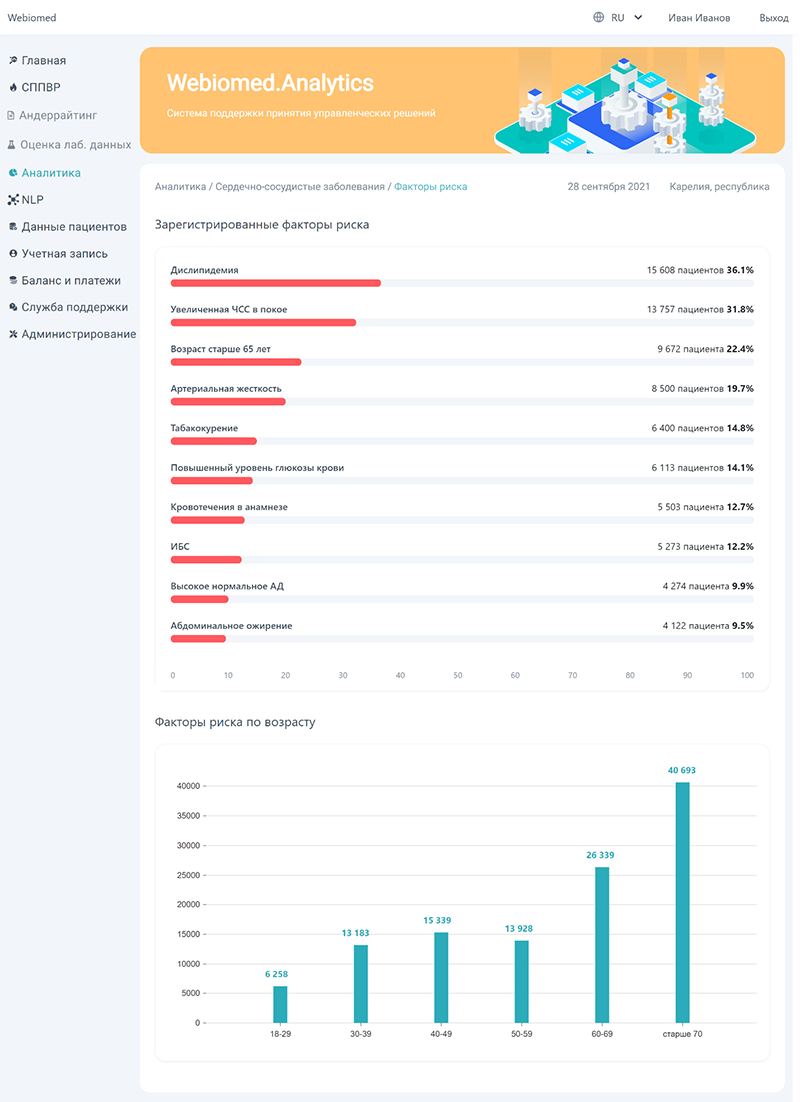Click the pie chart icon beside Аналитика
Screen dimensions: 800x1102
coord(13,172)
